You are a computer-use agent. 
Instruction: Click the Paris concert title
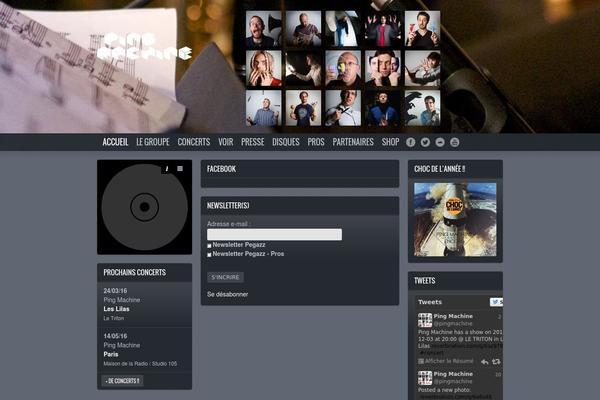111,354
